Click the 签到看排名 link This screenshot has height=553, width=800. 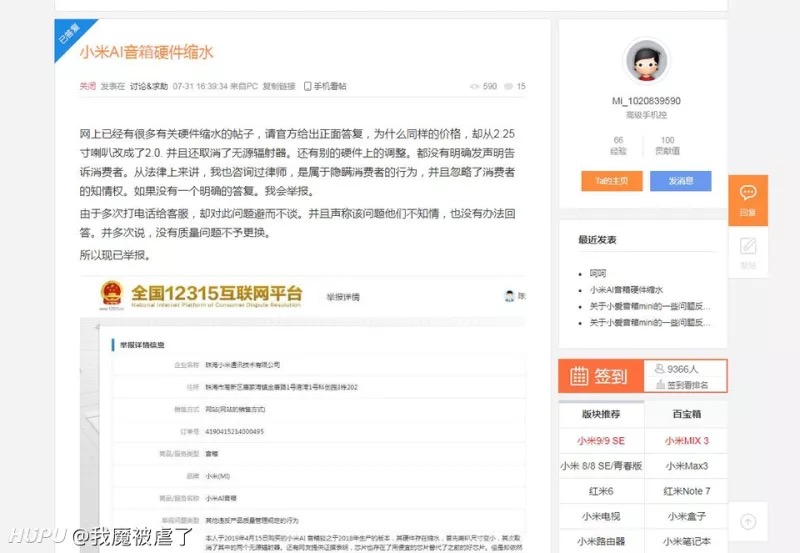pos(687,385)
